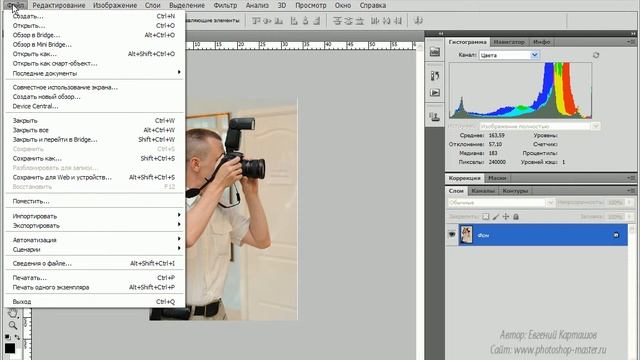
Task: Hide the Фон layer with eye icon
Action: [x=452, y=235]
